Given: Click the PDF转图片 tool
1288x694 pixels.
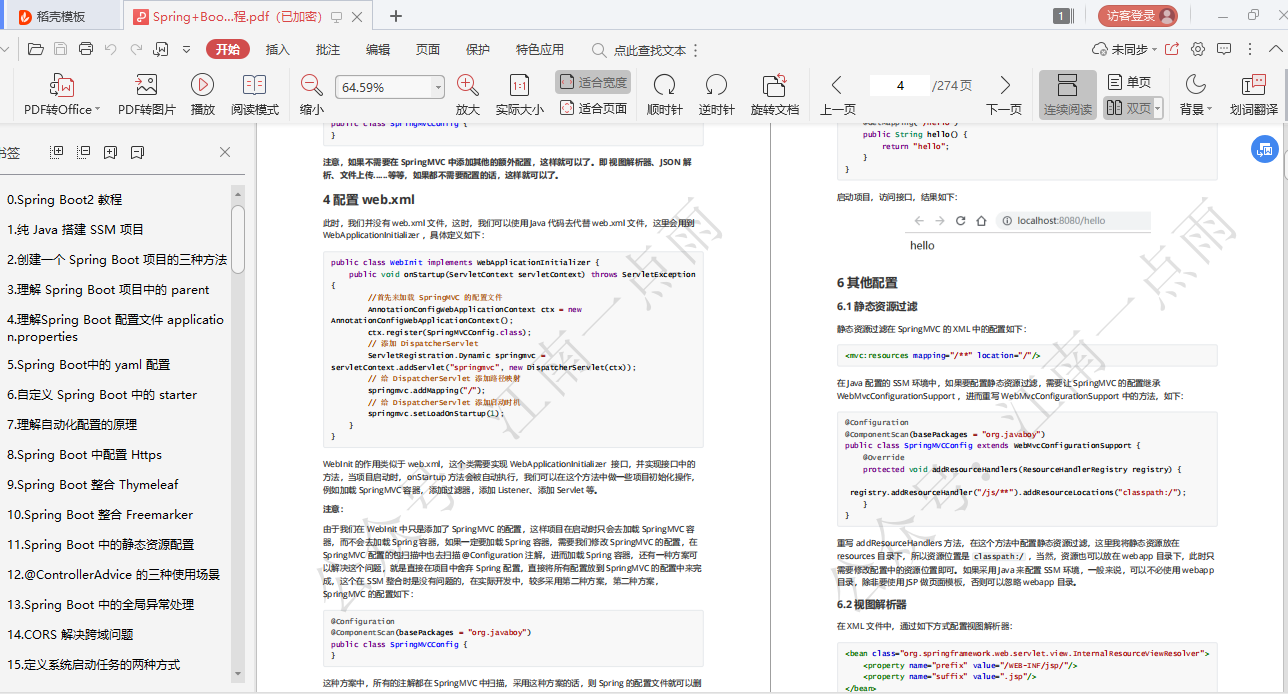Looking at the screenshot, I should 147,95.
